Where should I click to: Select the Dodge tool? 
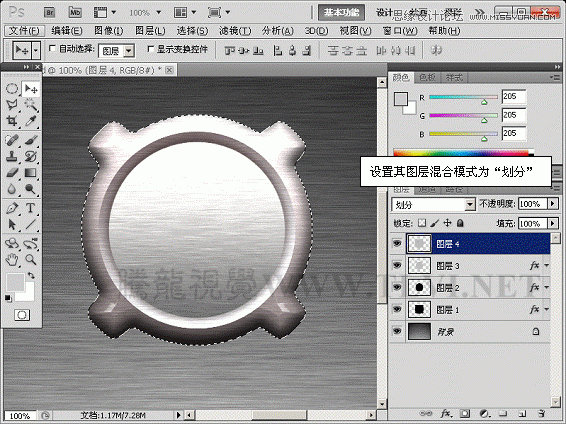[31, 189]
